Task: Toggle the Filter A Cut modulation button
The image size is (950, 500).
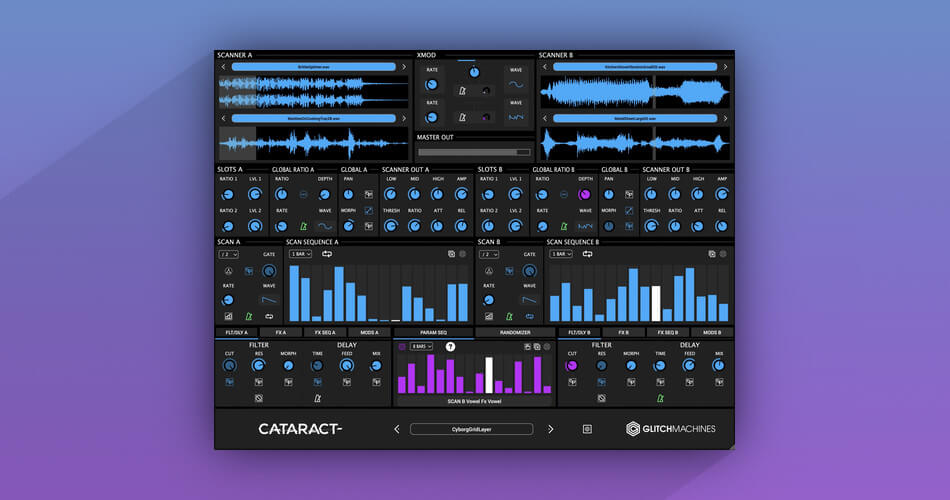Action: pos(230,382)
